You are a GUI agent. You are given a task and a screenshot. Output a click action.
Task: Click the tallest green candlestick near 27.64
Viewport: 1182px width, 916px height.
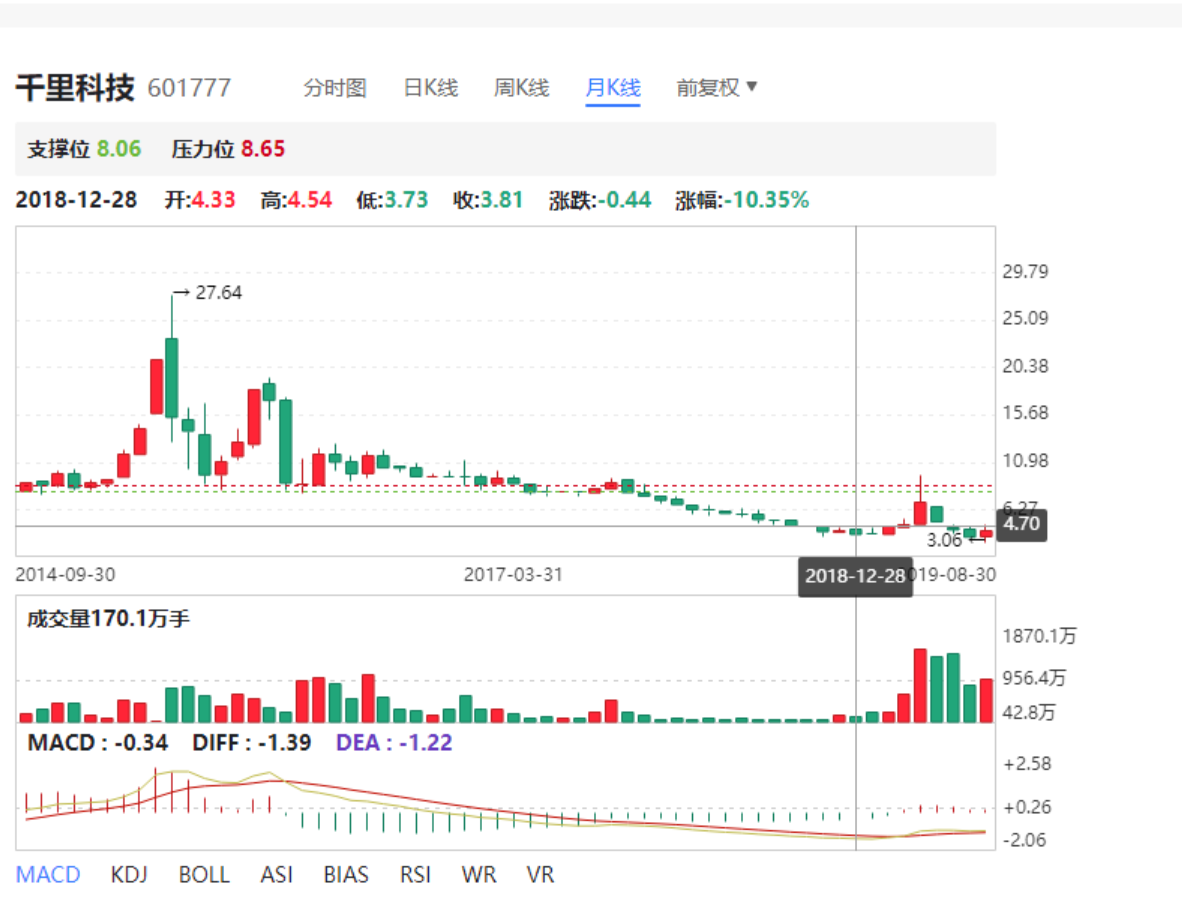(172, 377)
